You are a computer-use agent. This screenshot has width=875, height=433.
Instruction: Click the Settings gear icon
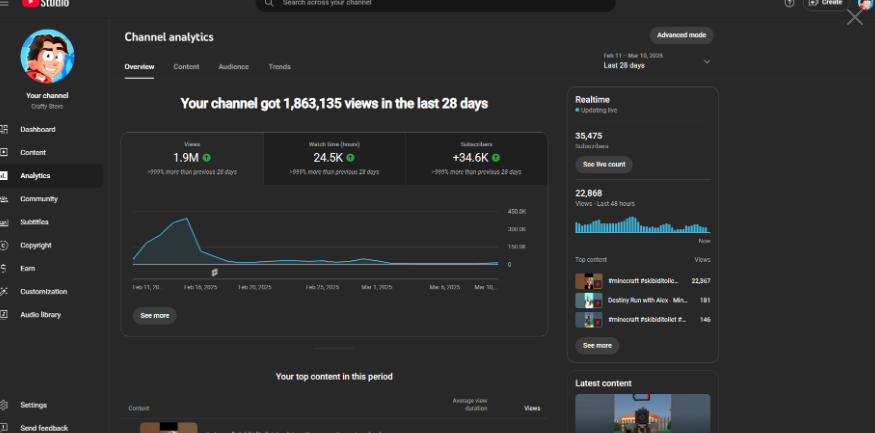point(4,405)
